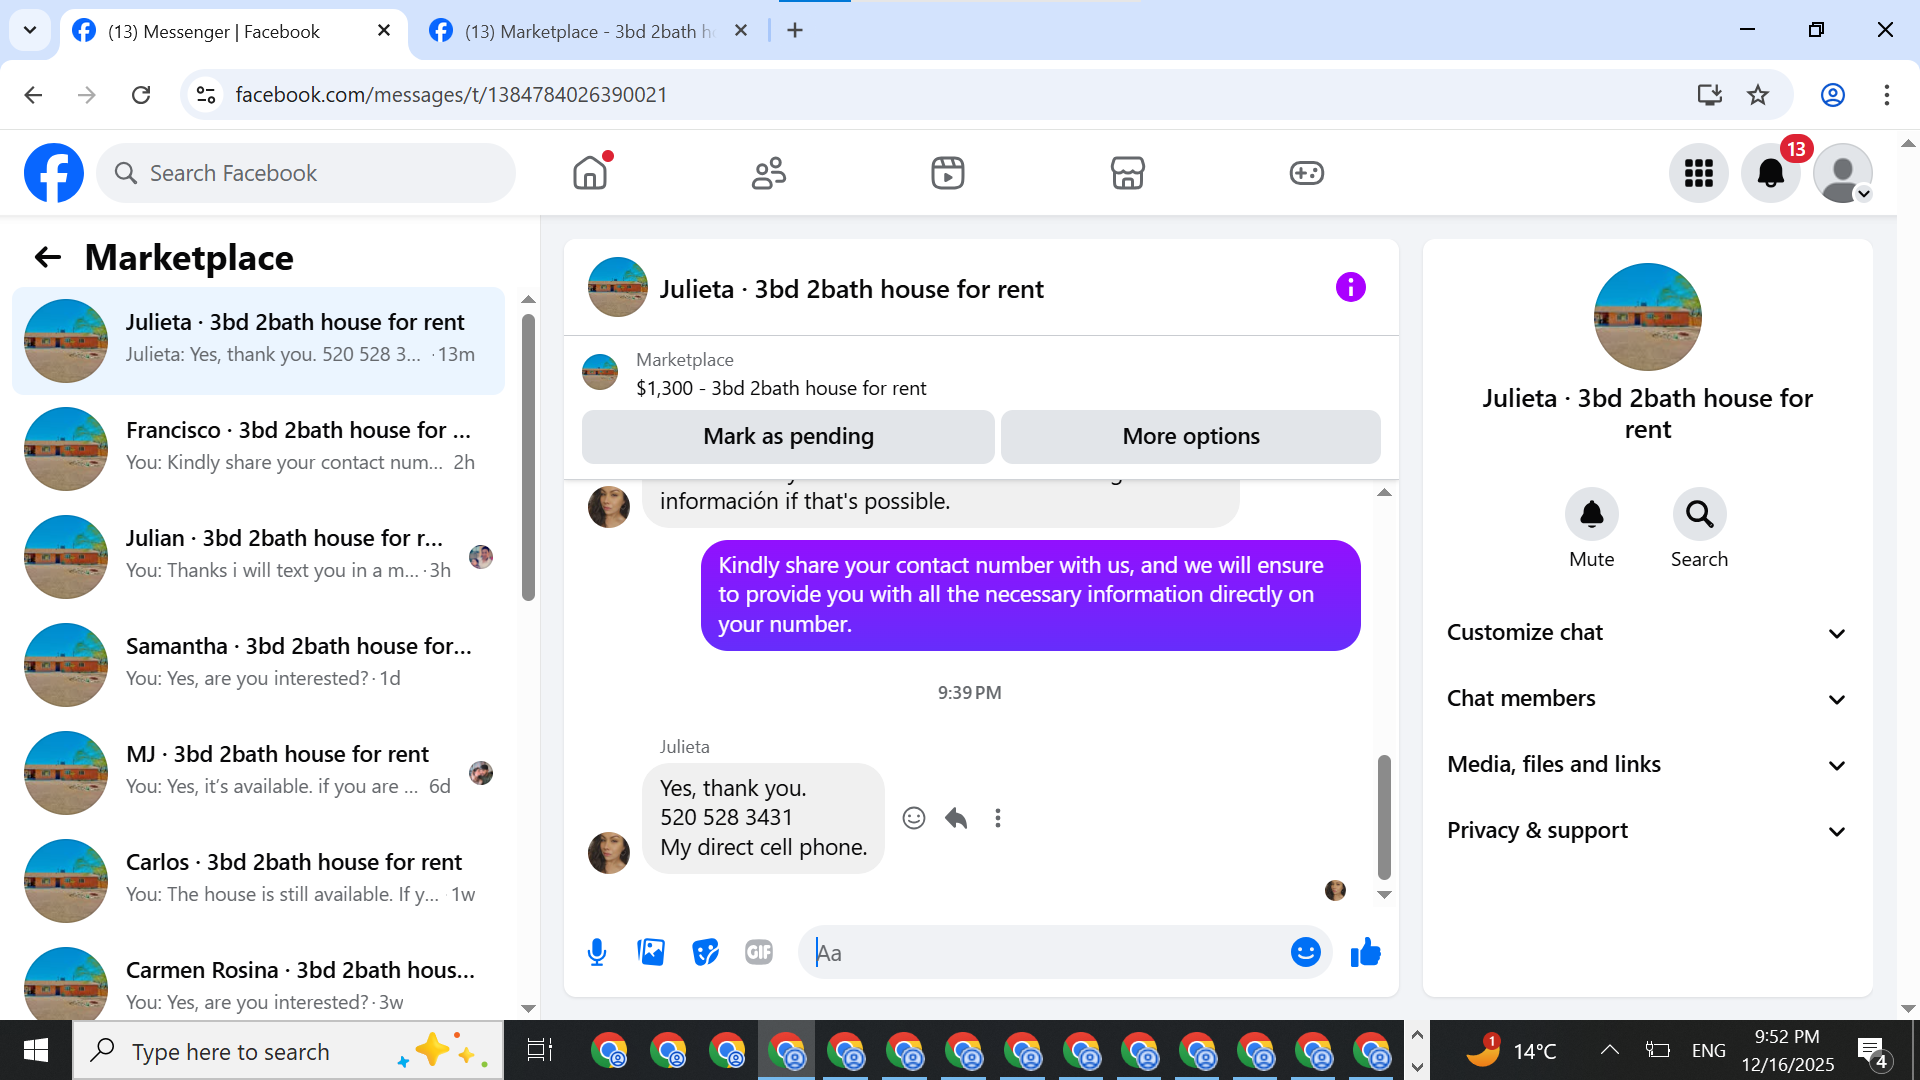Click the Mark as pending button
This screenshot has width=1920, height=1080.
coord(788,437)
